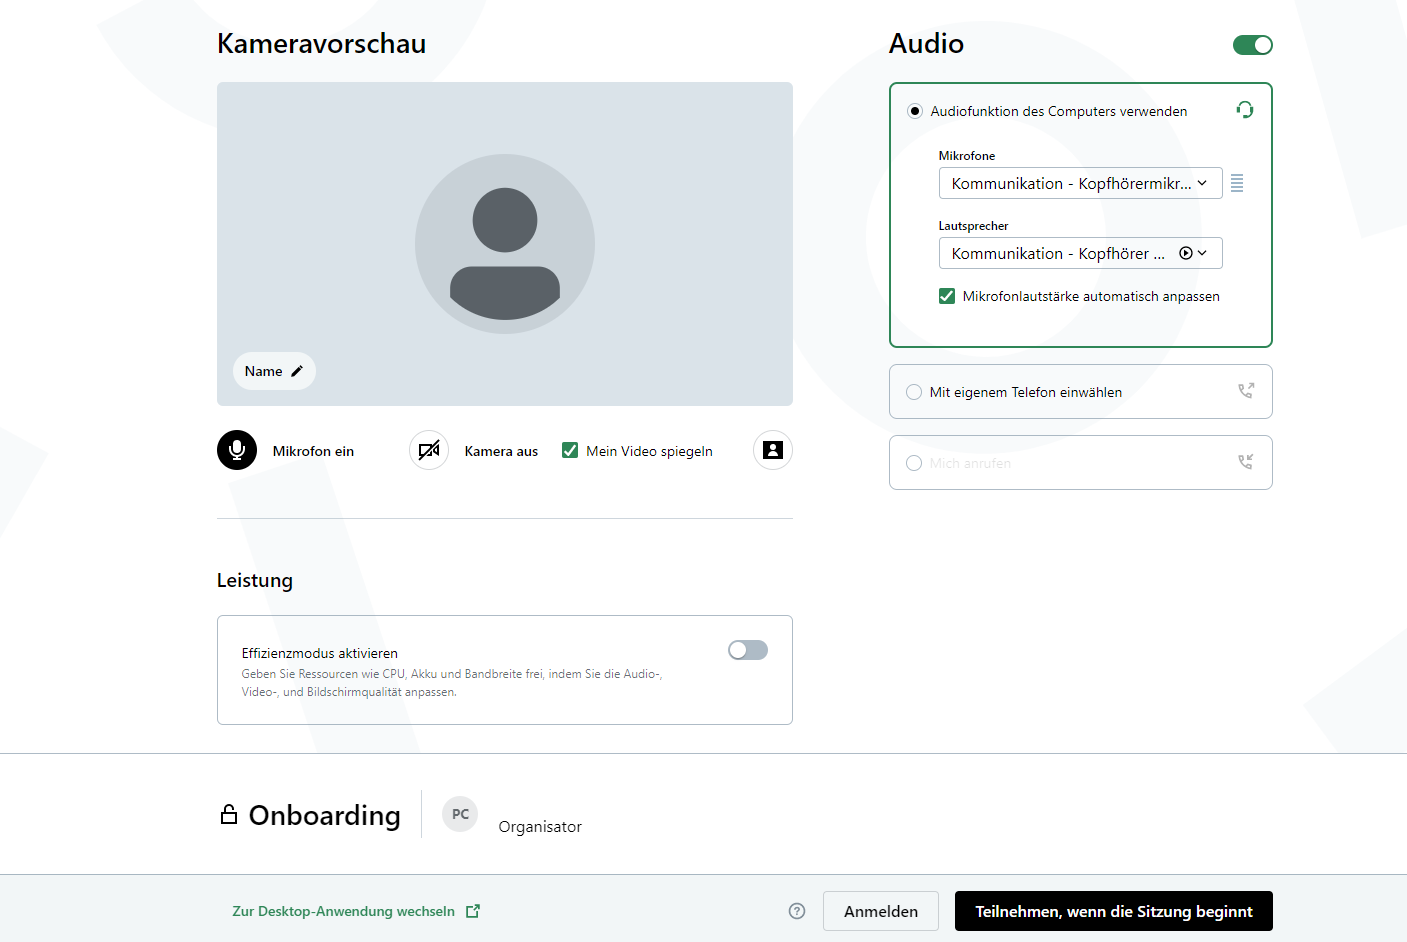The image size is (1407, 942).
Task: Open the Mikrofone dropdown
Action: [x=1079, y=183]
